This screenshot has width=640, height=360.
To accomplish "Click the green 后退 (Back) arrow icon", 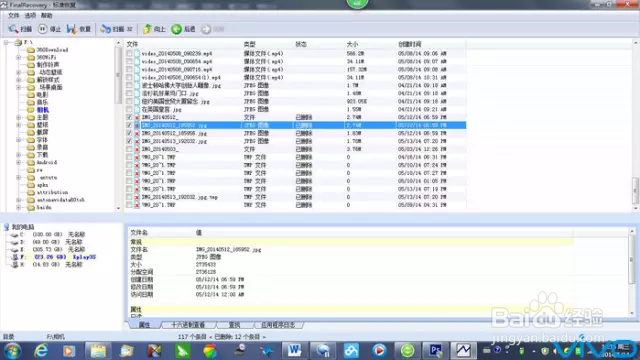I will tap(176, 29).
